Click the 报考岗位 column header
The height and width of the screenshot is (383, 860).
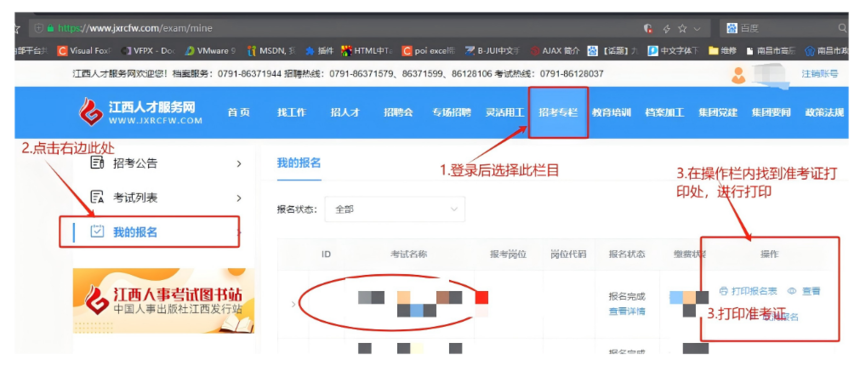[x=508, y=254]
